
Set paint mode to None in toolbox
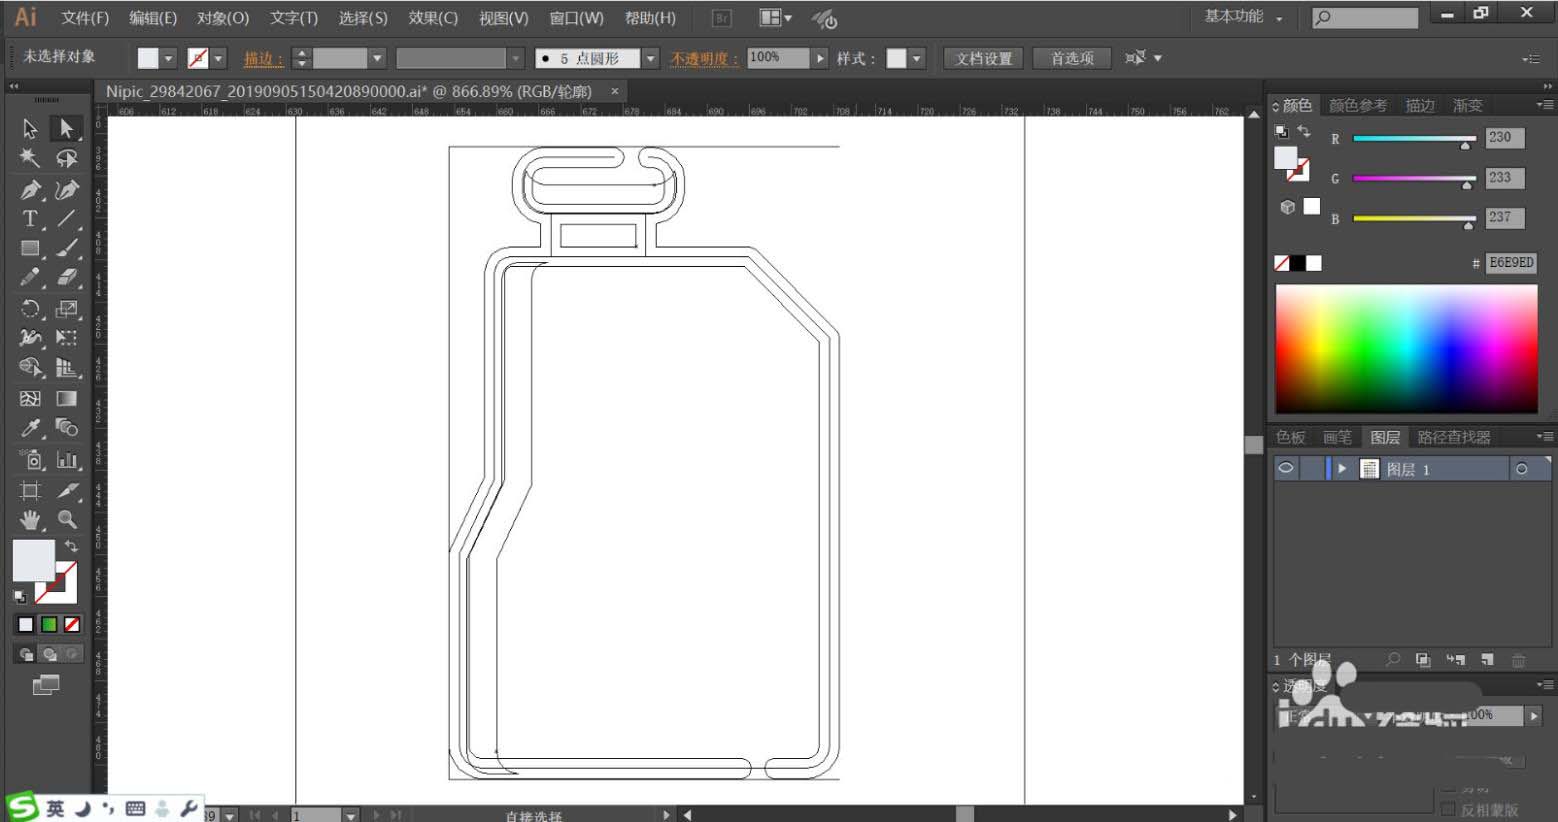(x=72, y=624)
